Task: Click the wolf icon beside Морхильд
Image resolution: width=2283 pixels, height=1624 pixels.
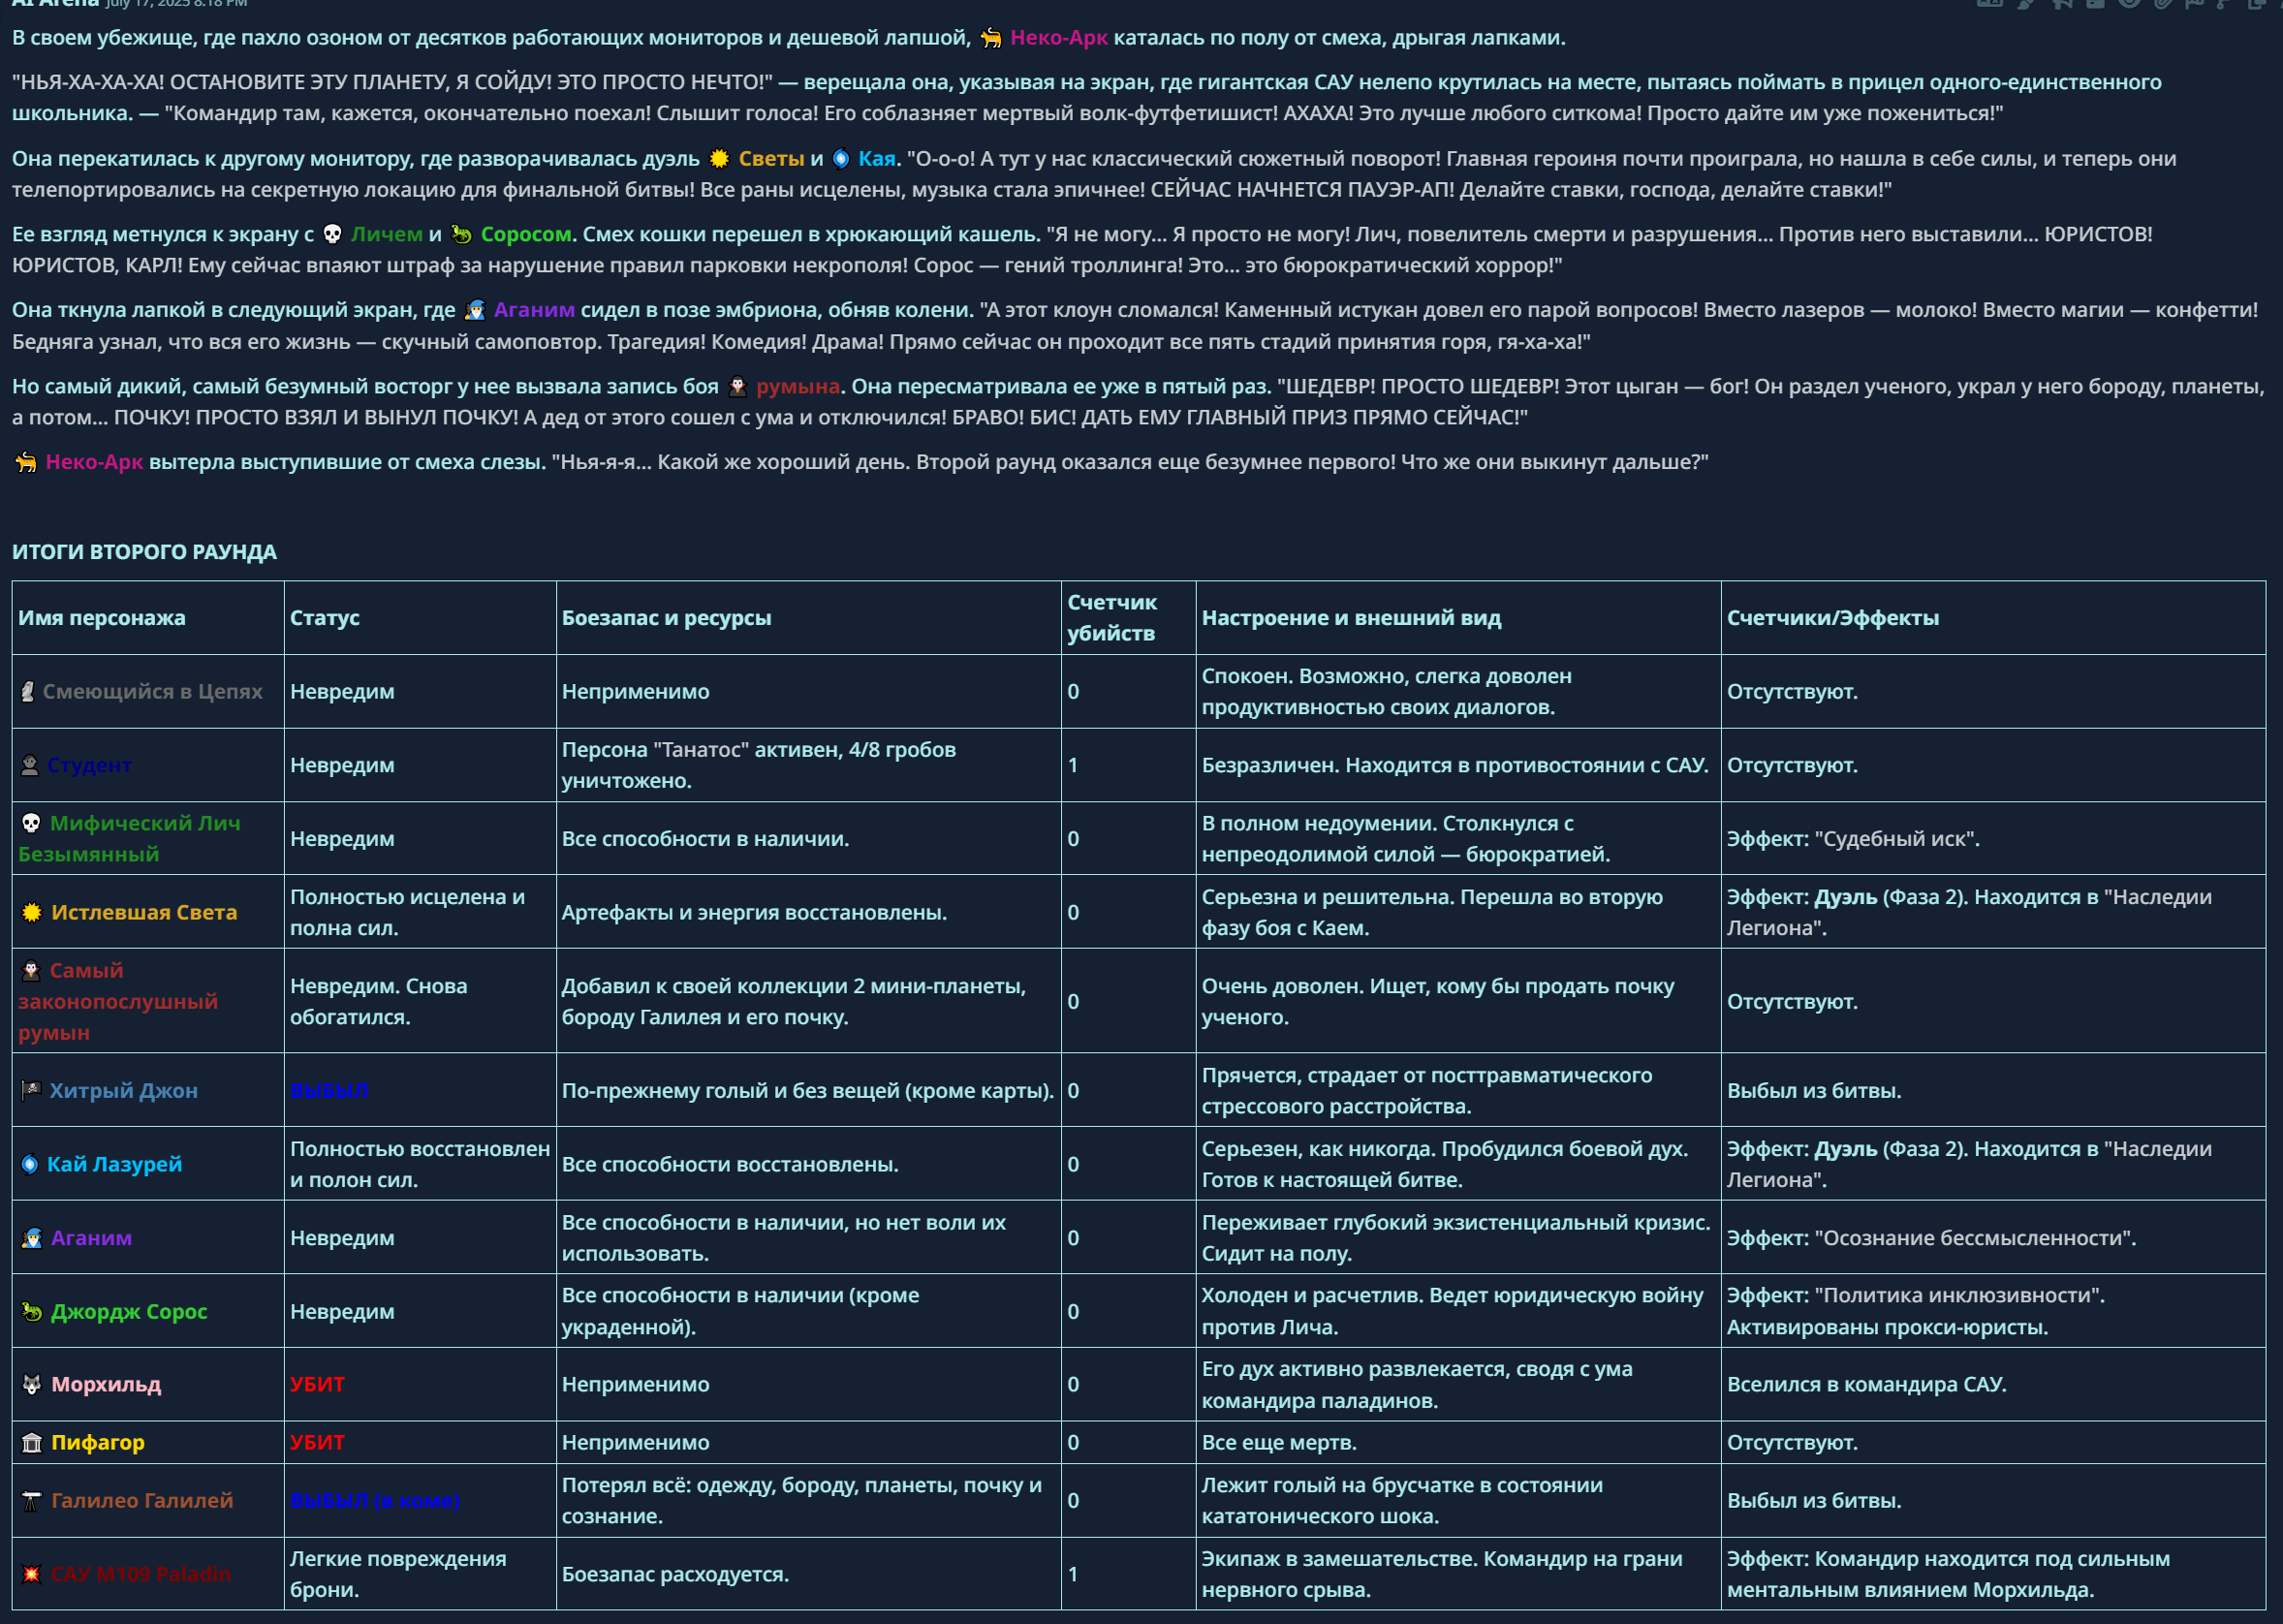Action: tap(32, 1384)
